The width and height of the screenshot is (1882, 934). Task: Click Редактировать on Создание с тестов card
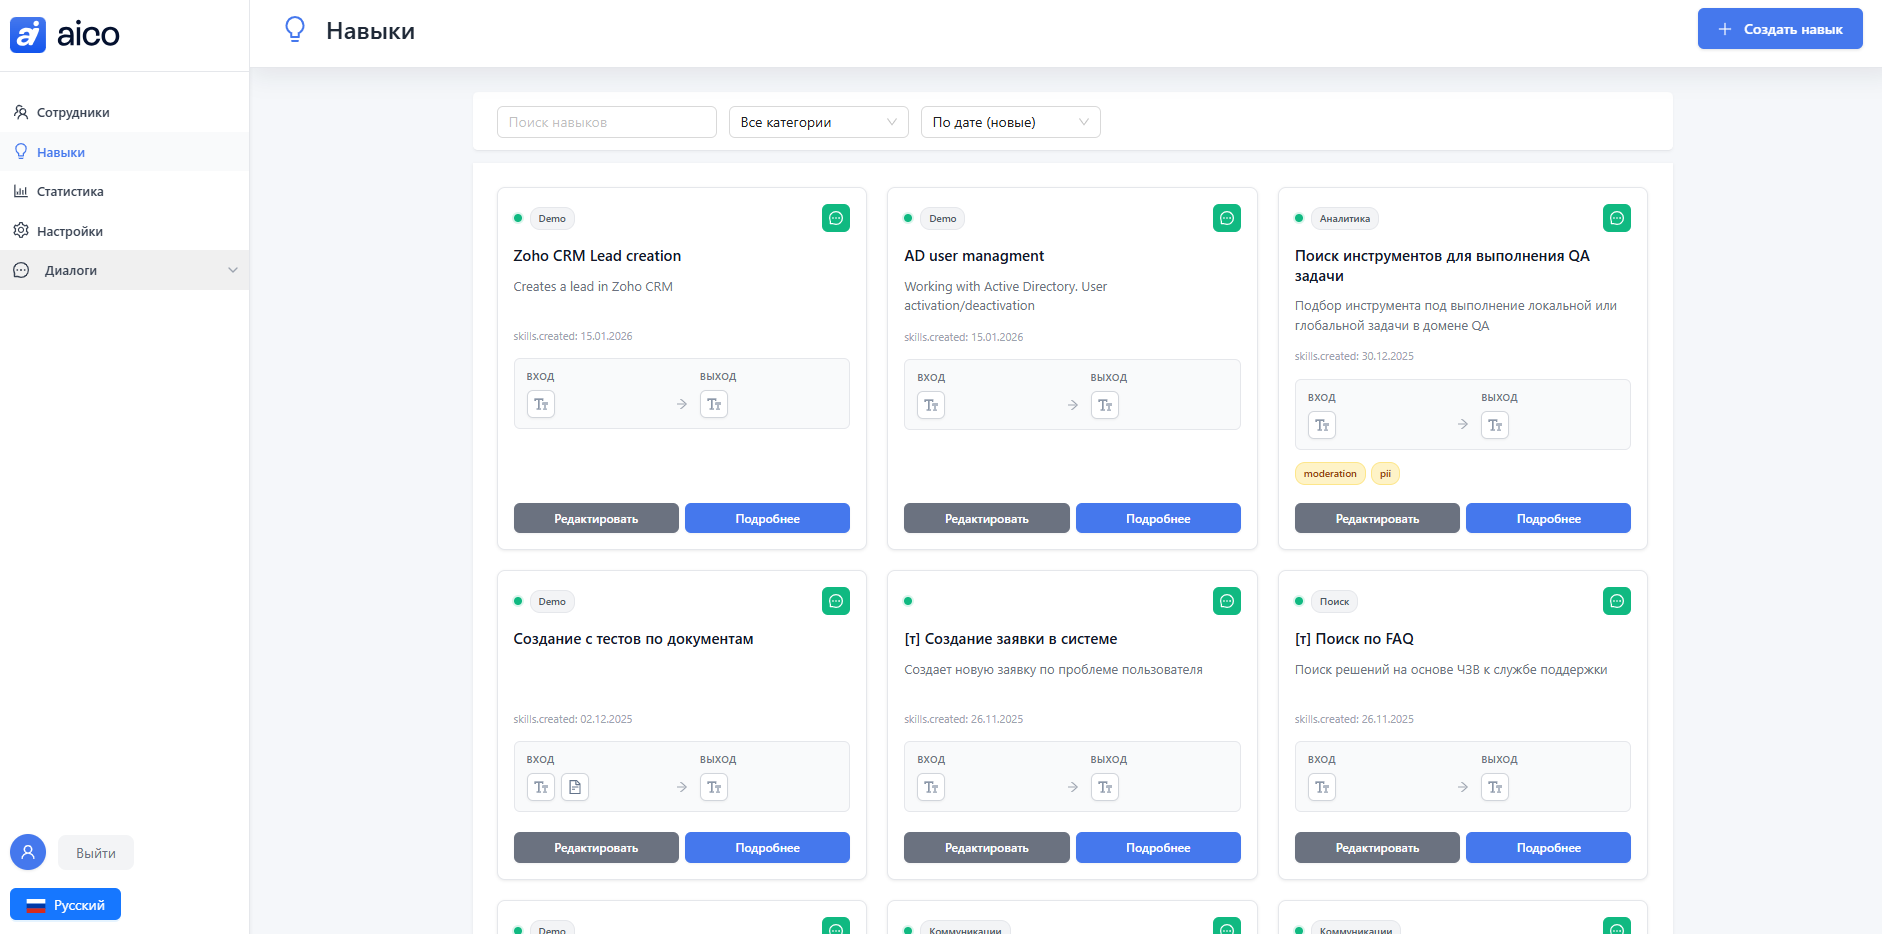click(596, 847)
